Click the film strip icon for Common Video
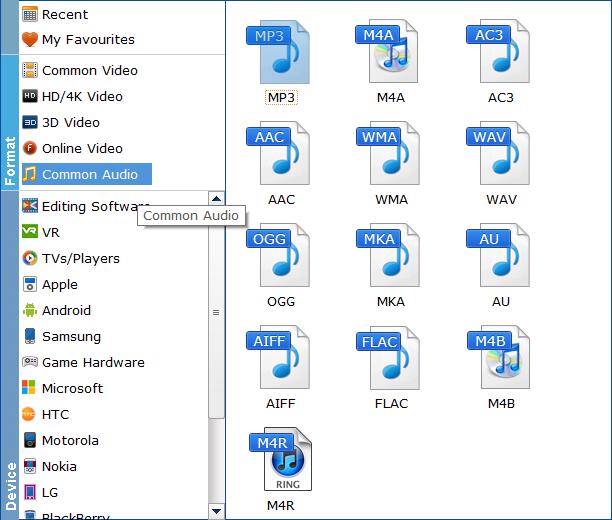The height and width of the screenshot is (520, 612). tap(30, 70)
